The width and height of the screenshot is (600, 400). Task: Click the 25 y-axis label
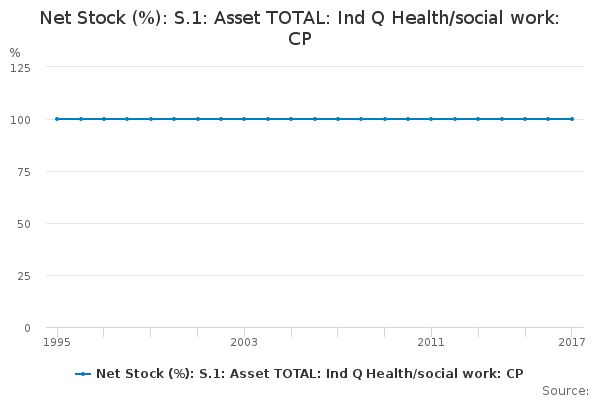coord(24,275)
